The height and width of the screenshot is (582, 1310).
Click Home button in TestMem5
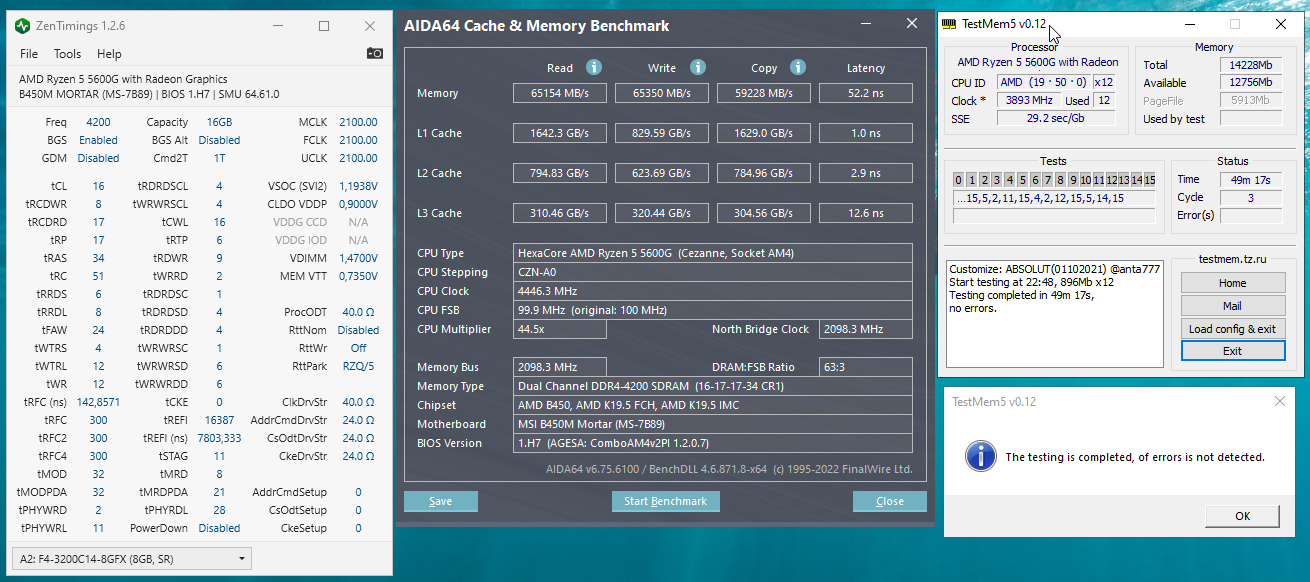pyautogui.click(x=1232, y=283)
